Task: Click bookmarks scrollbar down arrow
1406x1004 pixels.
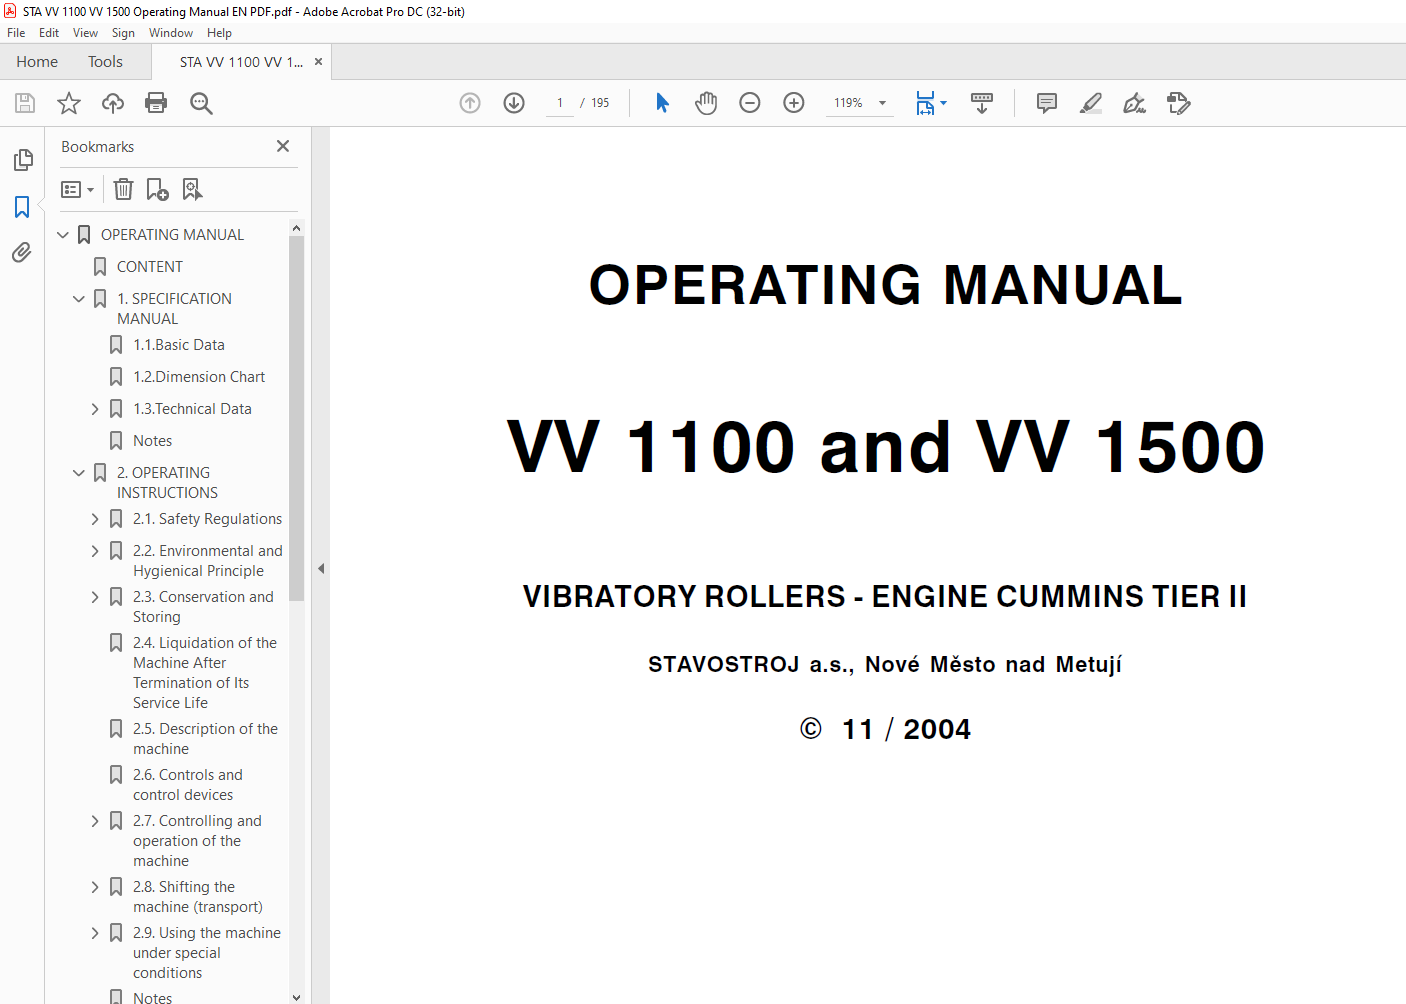Action: (296, 997)
